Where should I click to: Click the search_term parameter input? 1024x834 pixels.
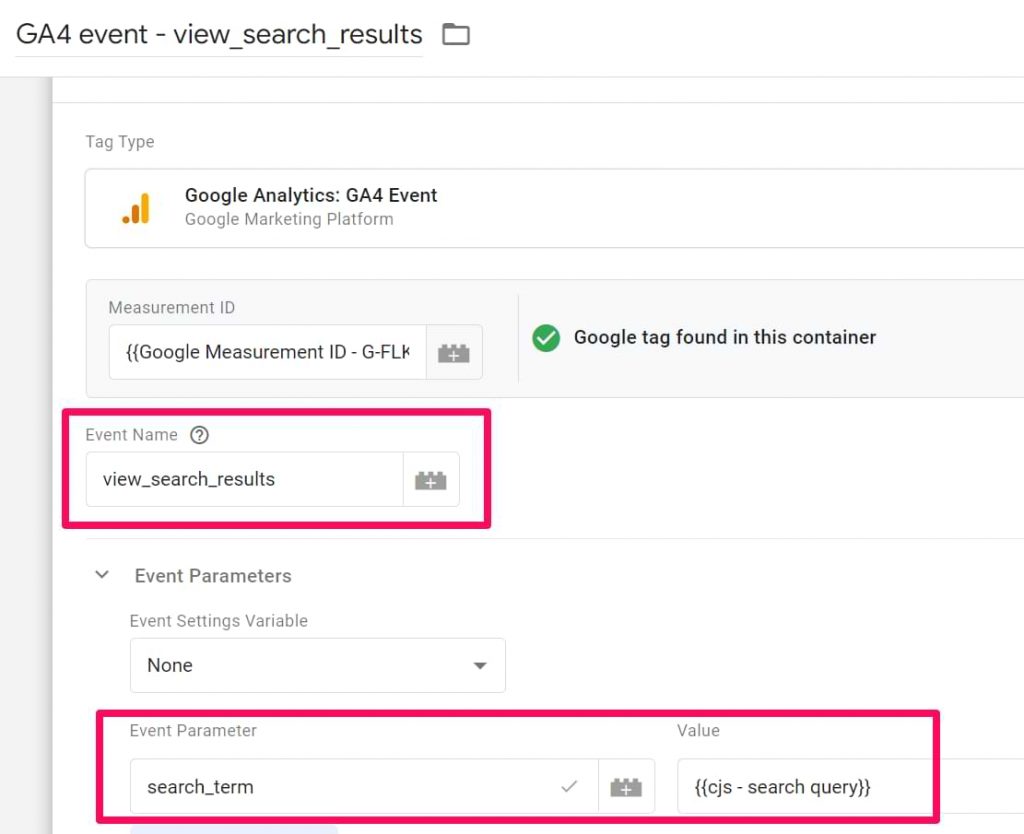[x=300, y=787]
